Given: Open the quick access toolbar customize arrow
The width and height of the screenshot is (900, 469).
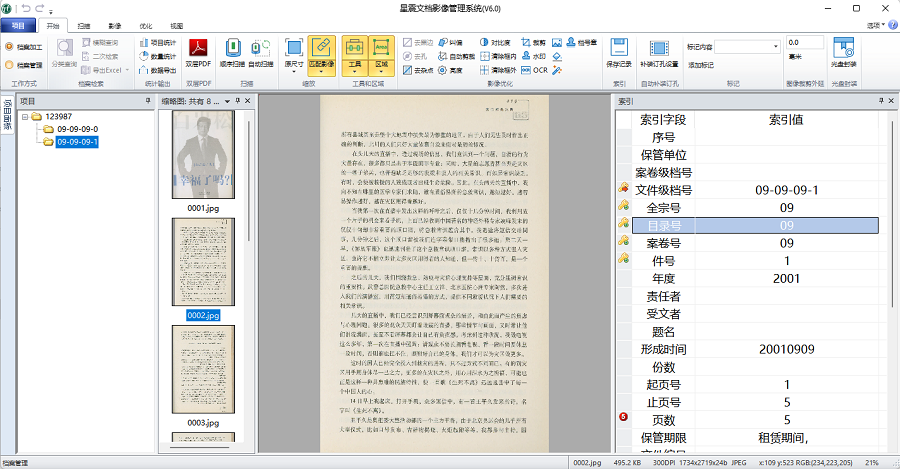Looking at the screenshot, I should click(51, 11).
